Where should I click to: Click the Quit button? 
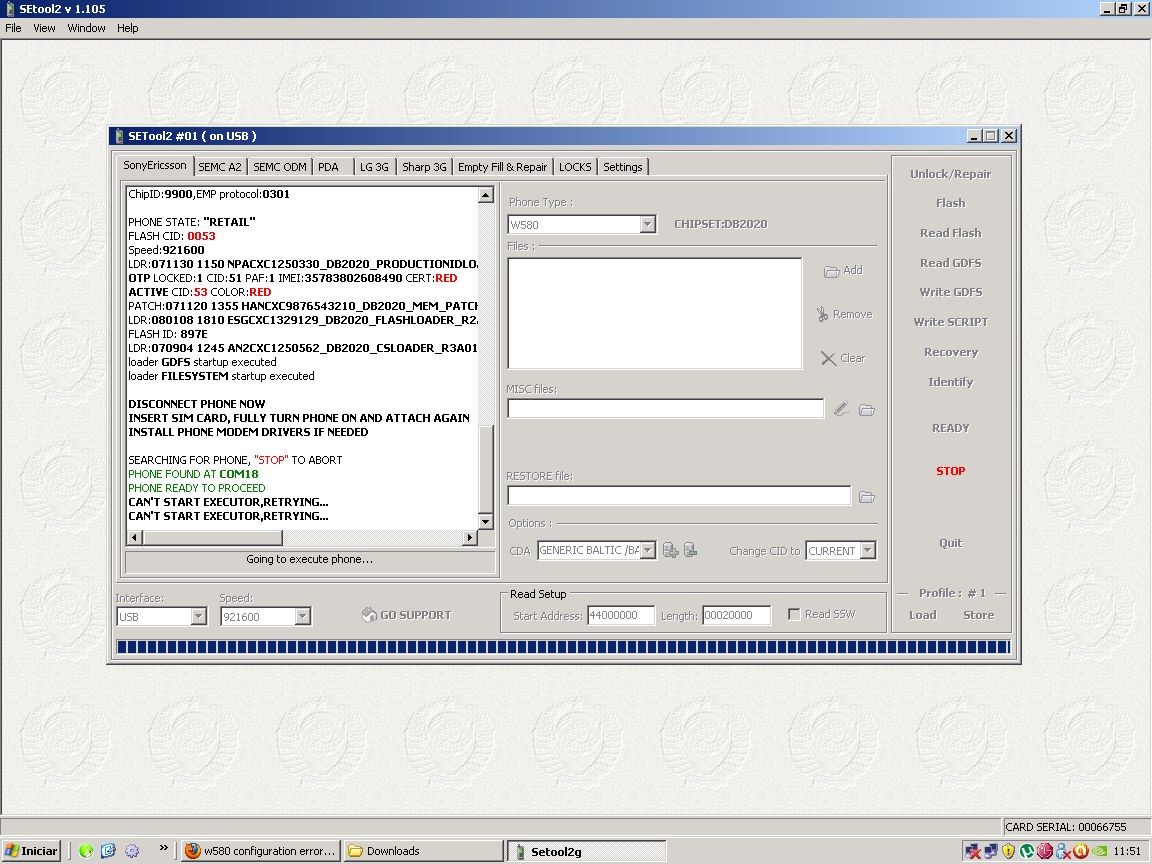tap(951, 543)
